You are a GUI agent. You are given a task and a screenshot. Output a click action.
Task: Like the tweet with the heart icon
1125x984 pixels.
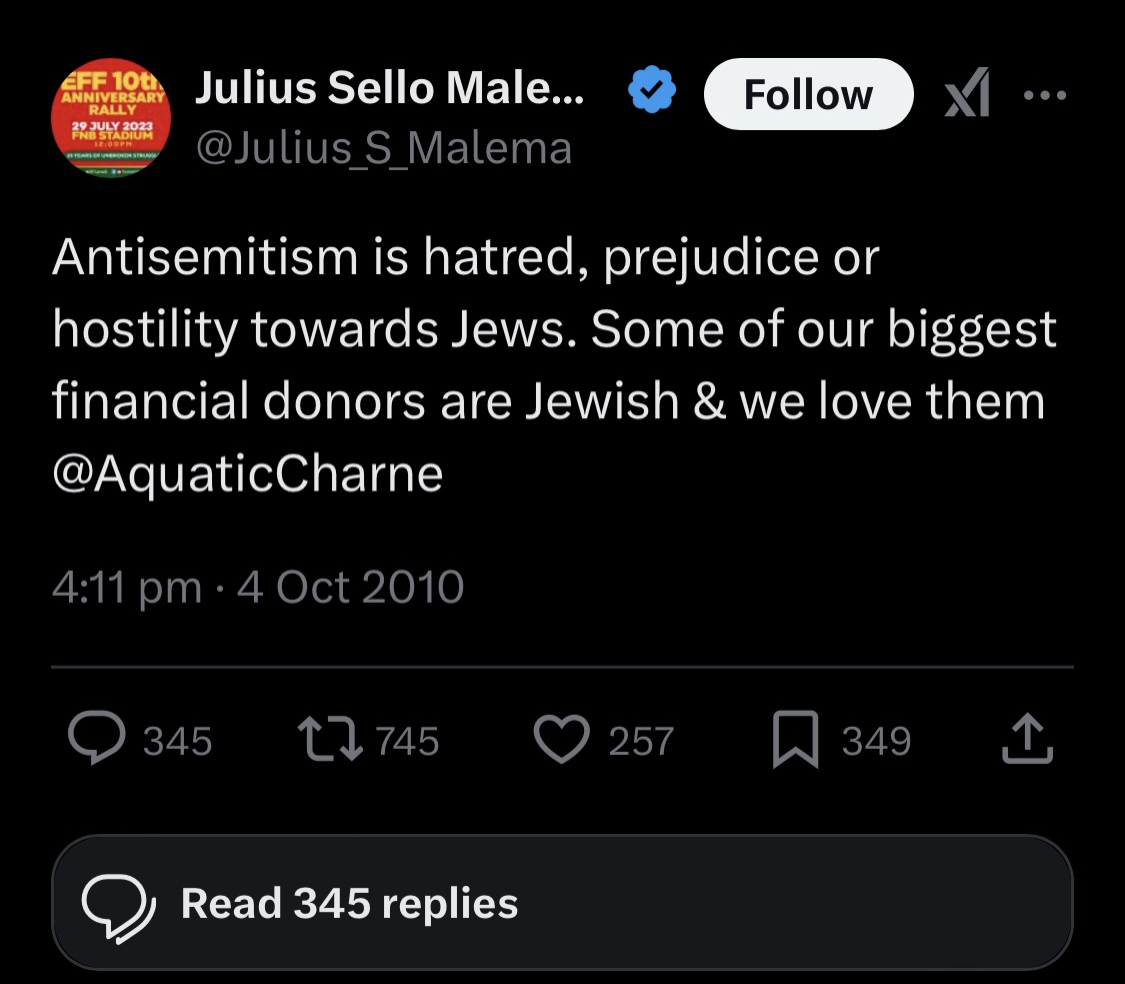565,741
